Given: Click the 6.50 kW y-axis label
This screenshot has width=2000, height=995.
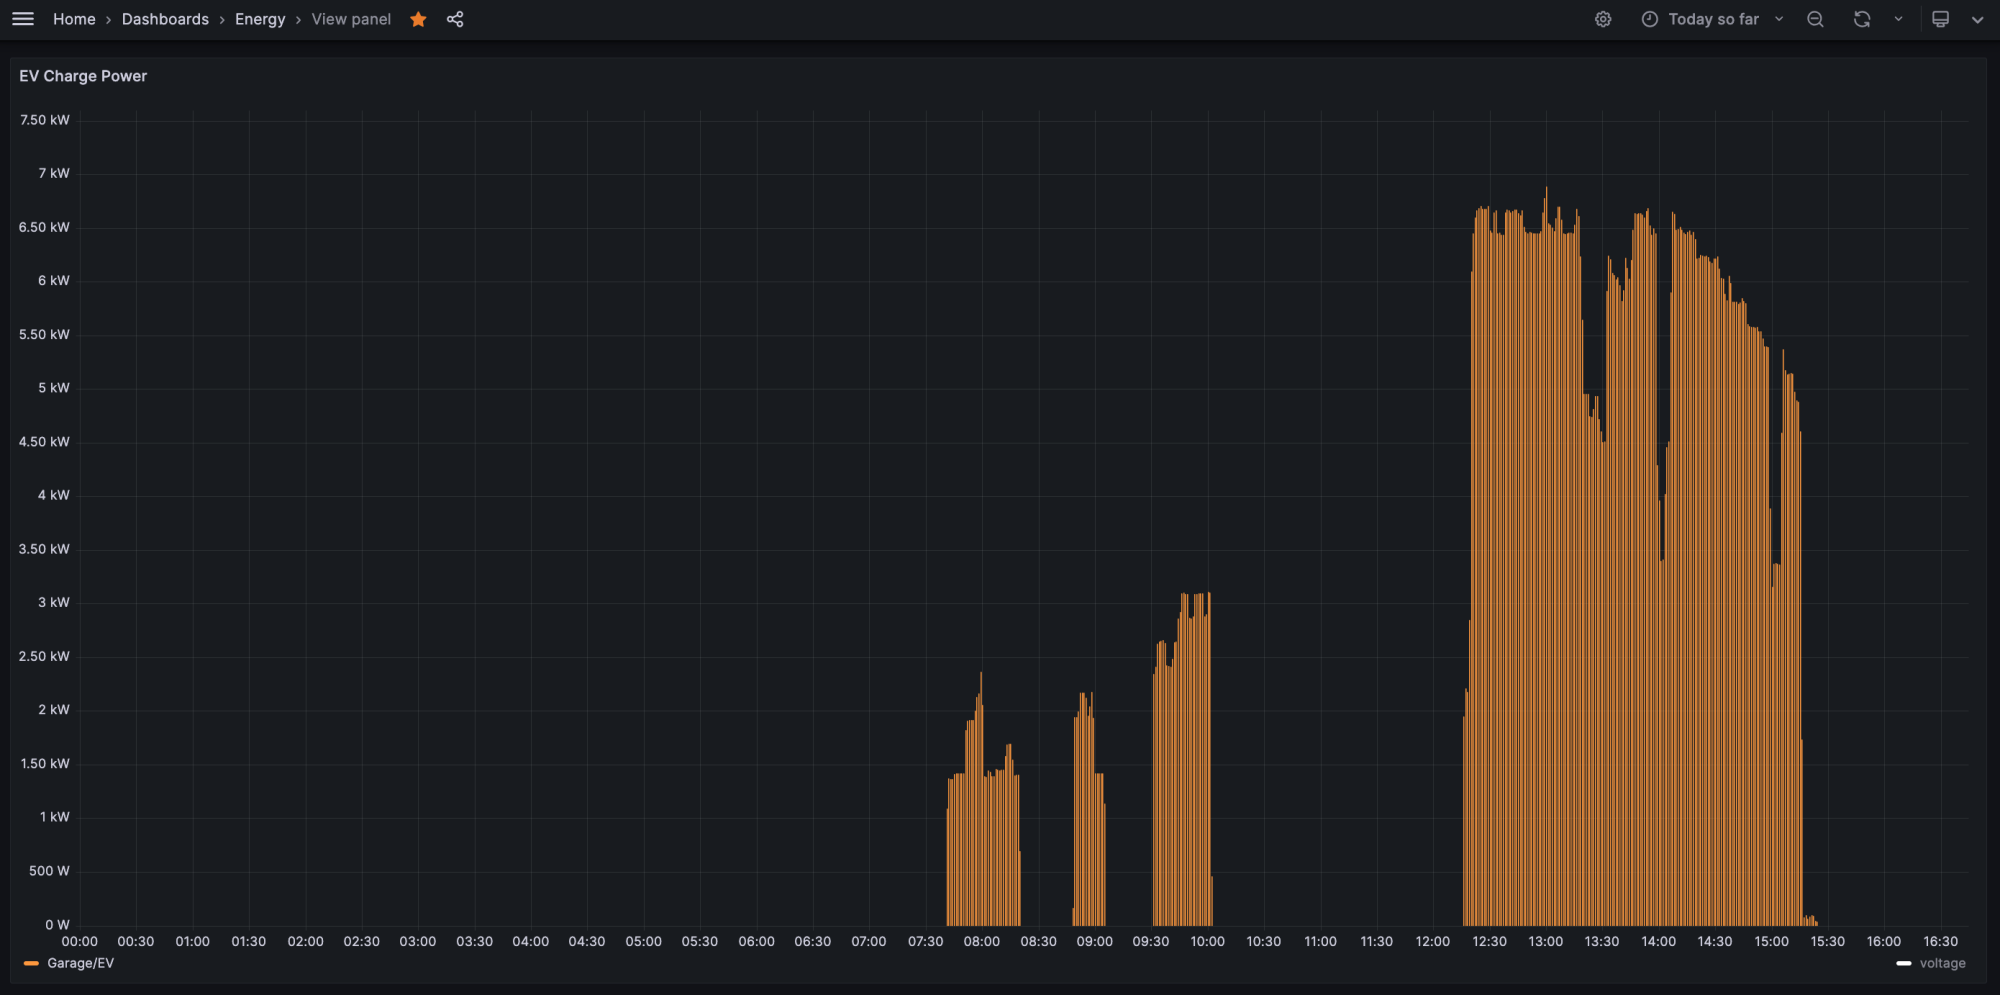Looking at the screenshot, I should coord(44,227).
